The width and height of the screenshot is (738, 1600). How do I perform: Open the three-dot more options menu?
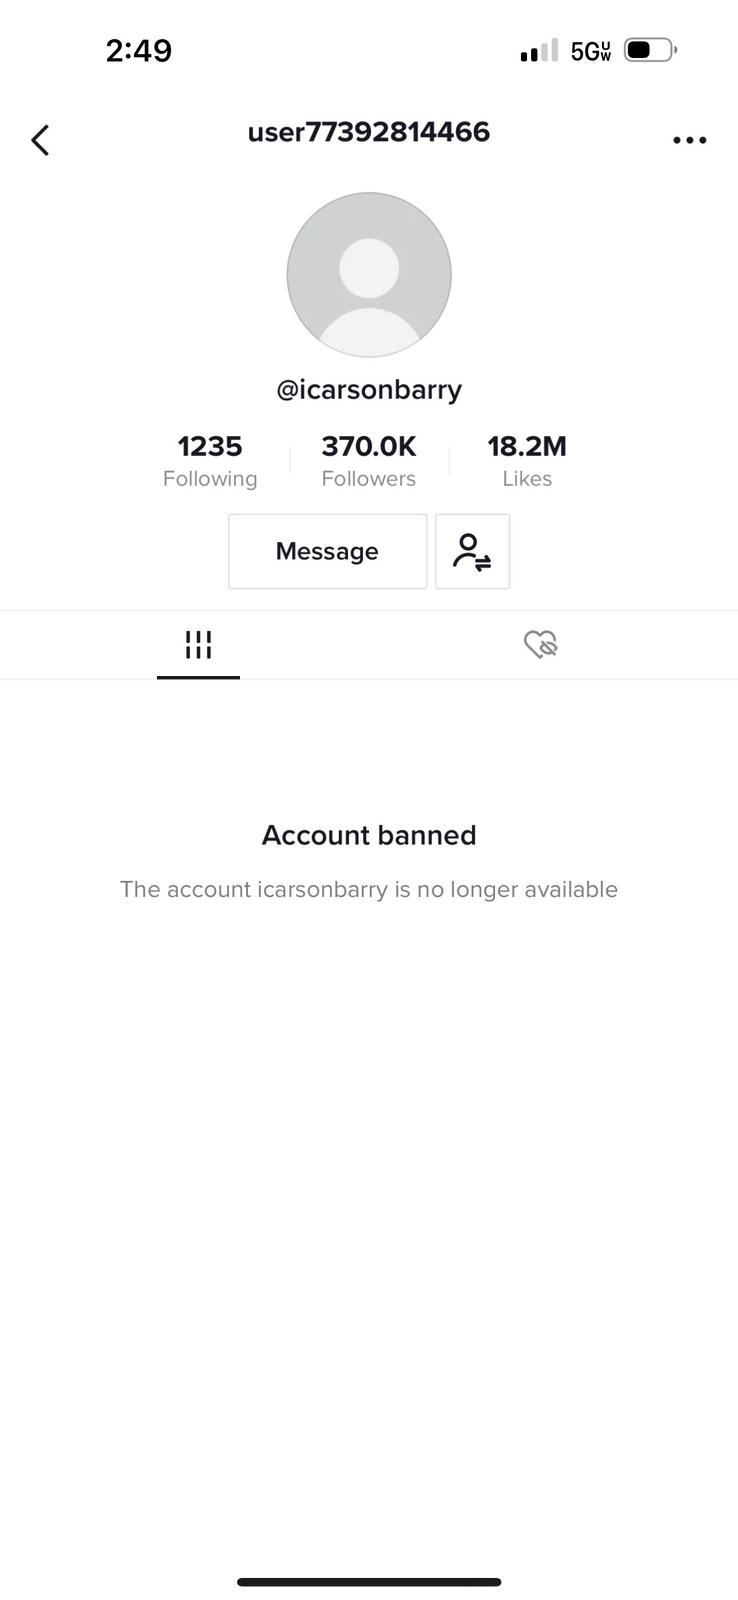click(x=689, y=140)
